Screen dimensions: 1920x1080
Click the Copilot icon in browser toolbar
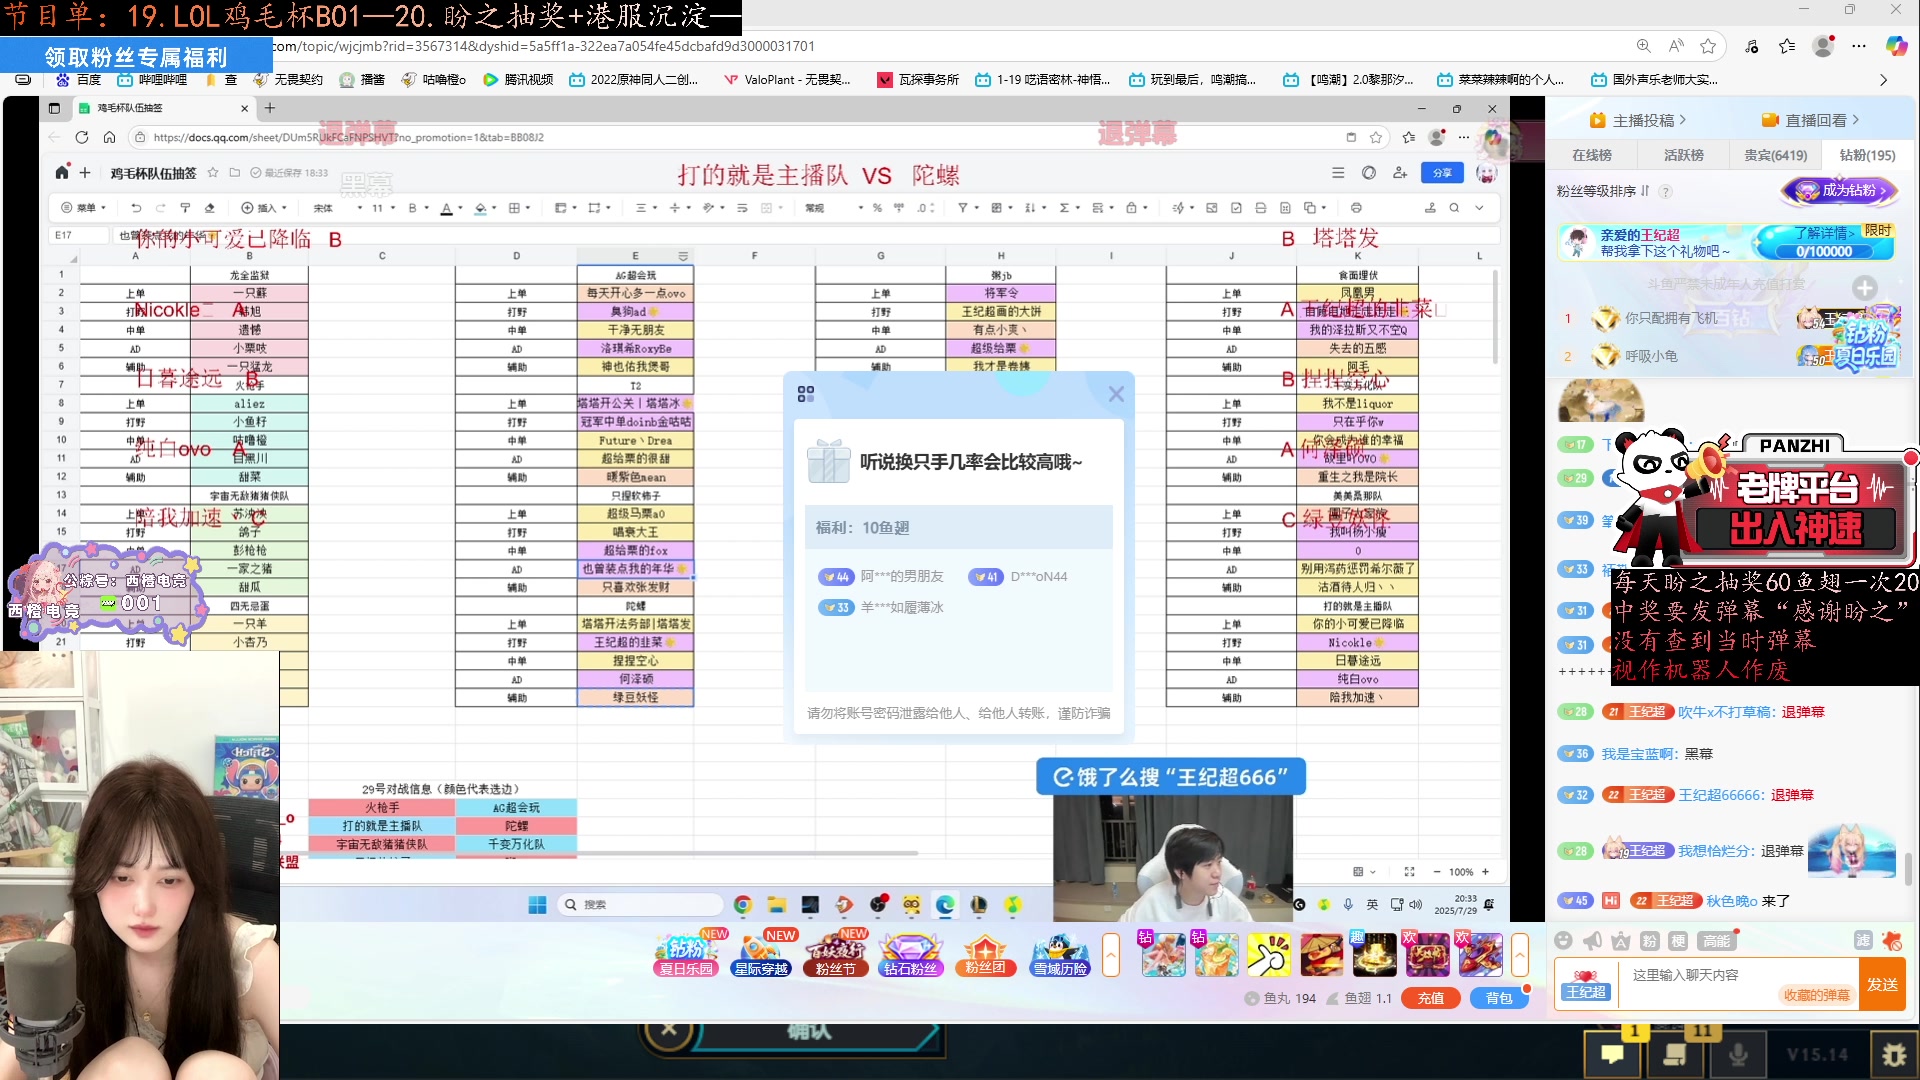(x=1896, y=46)
